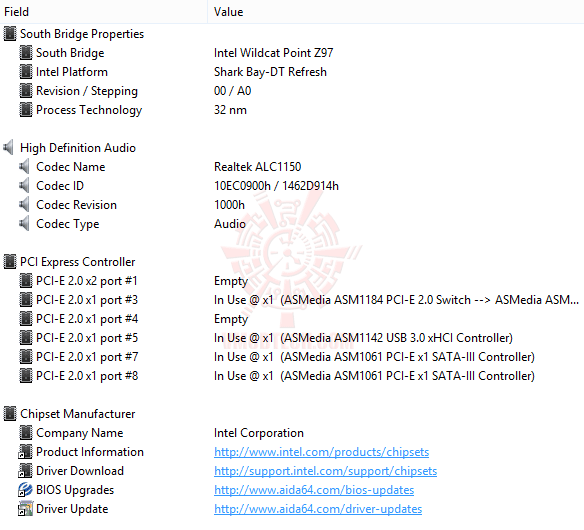Click the speaker icon beside Codec ID
Viewport: 584px width, 530px height.
point(25,185)
